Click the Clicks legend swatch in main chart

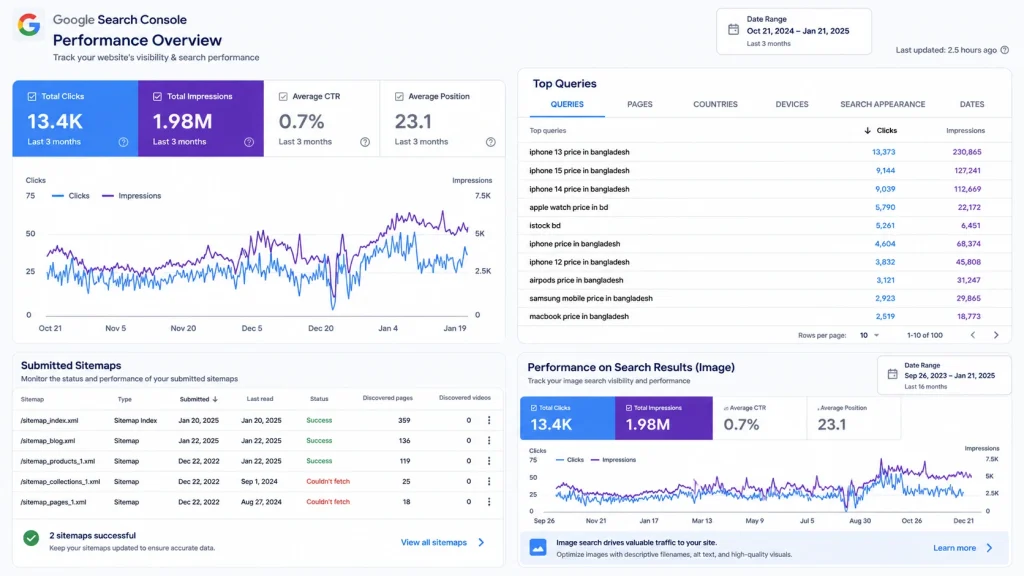(58, 195)
